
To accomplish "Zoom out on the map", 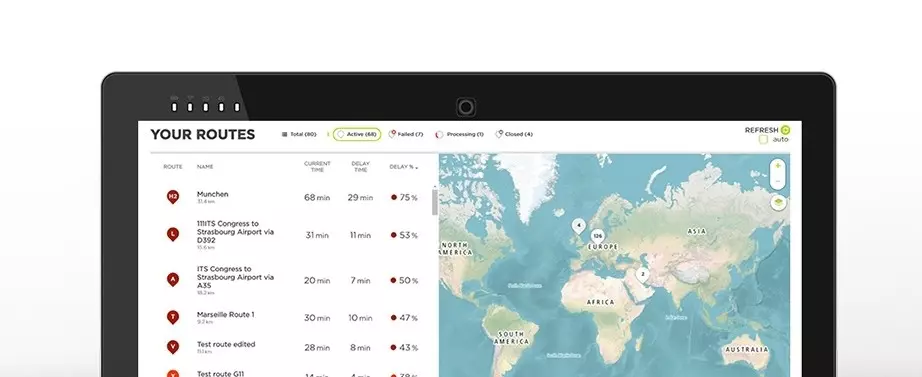I will coord(777,181).
